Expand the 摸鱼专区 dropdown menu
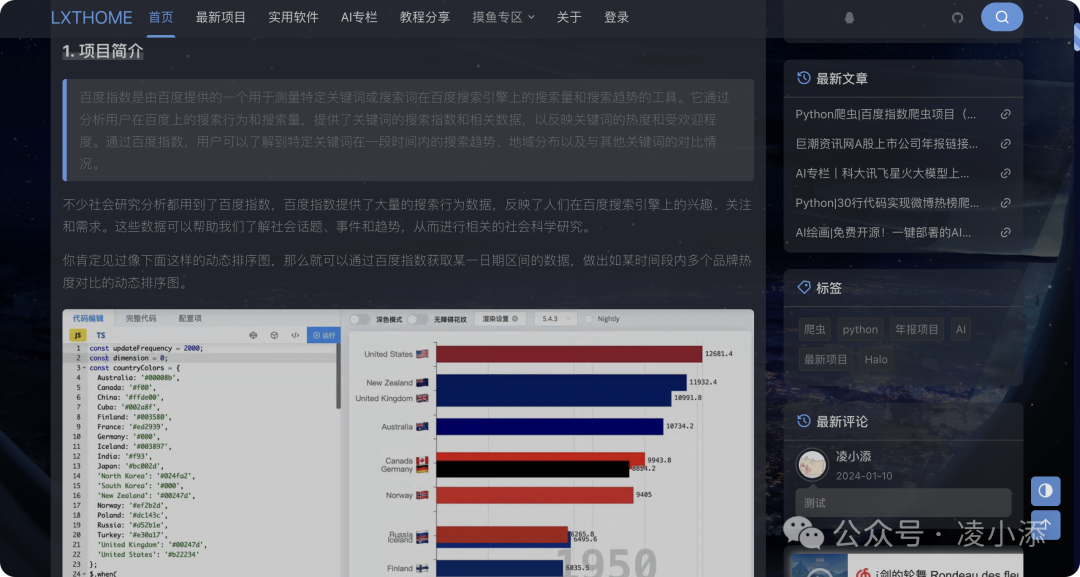This screenshot has width=1080, height=577. coord(503,17)
